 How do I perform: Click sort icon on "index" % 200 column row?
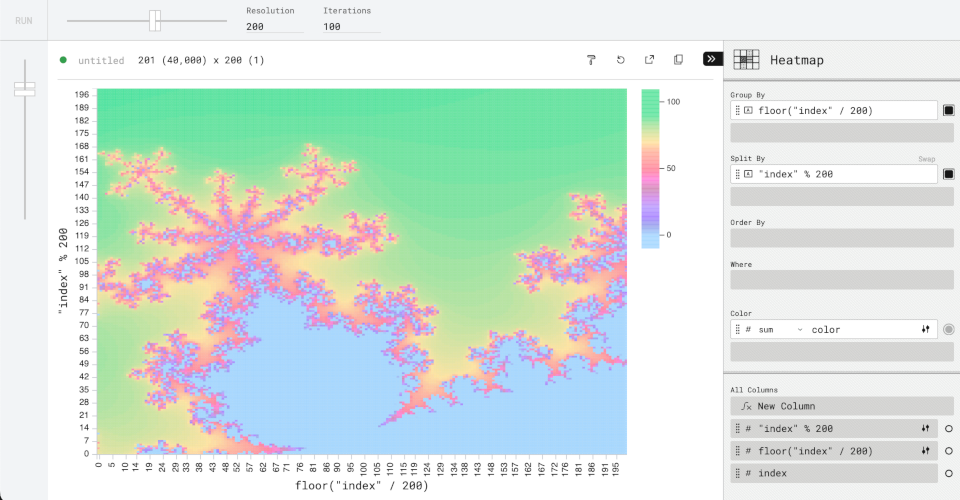pyautogui.click(x=925, y=428)
